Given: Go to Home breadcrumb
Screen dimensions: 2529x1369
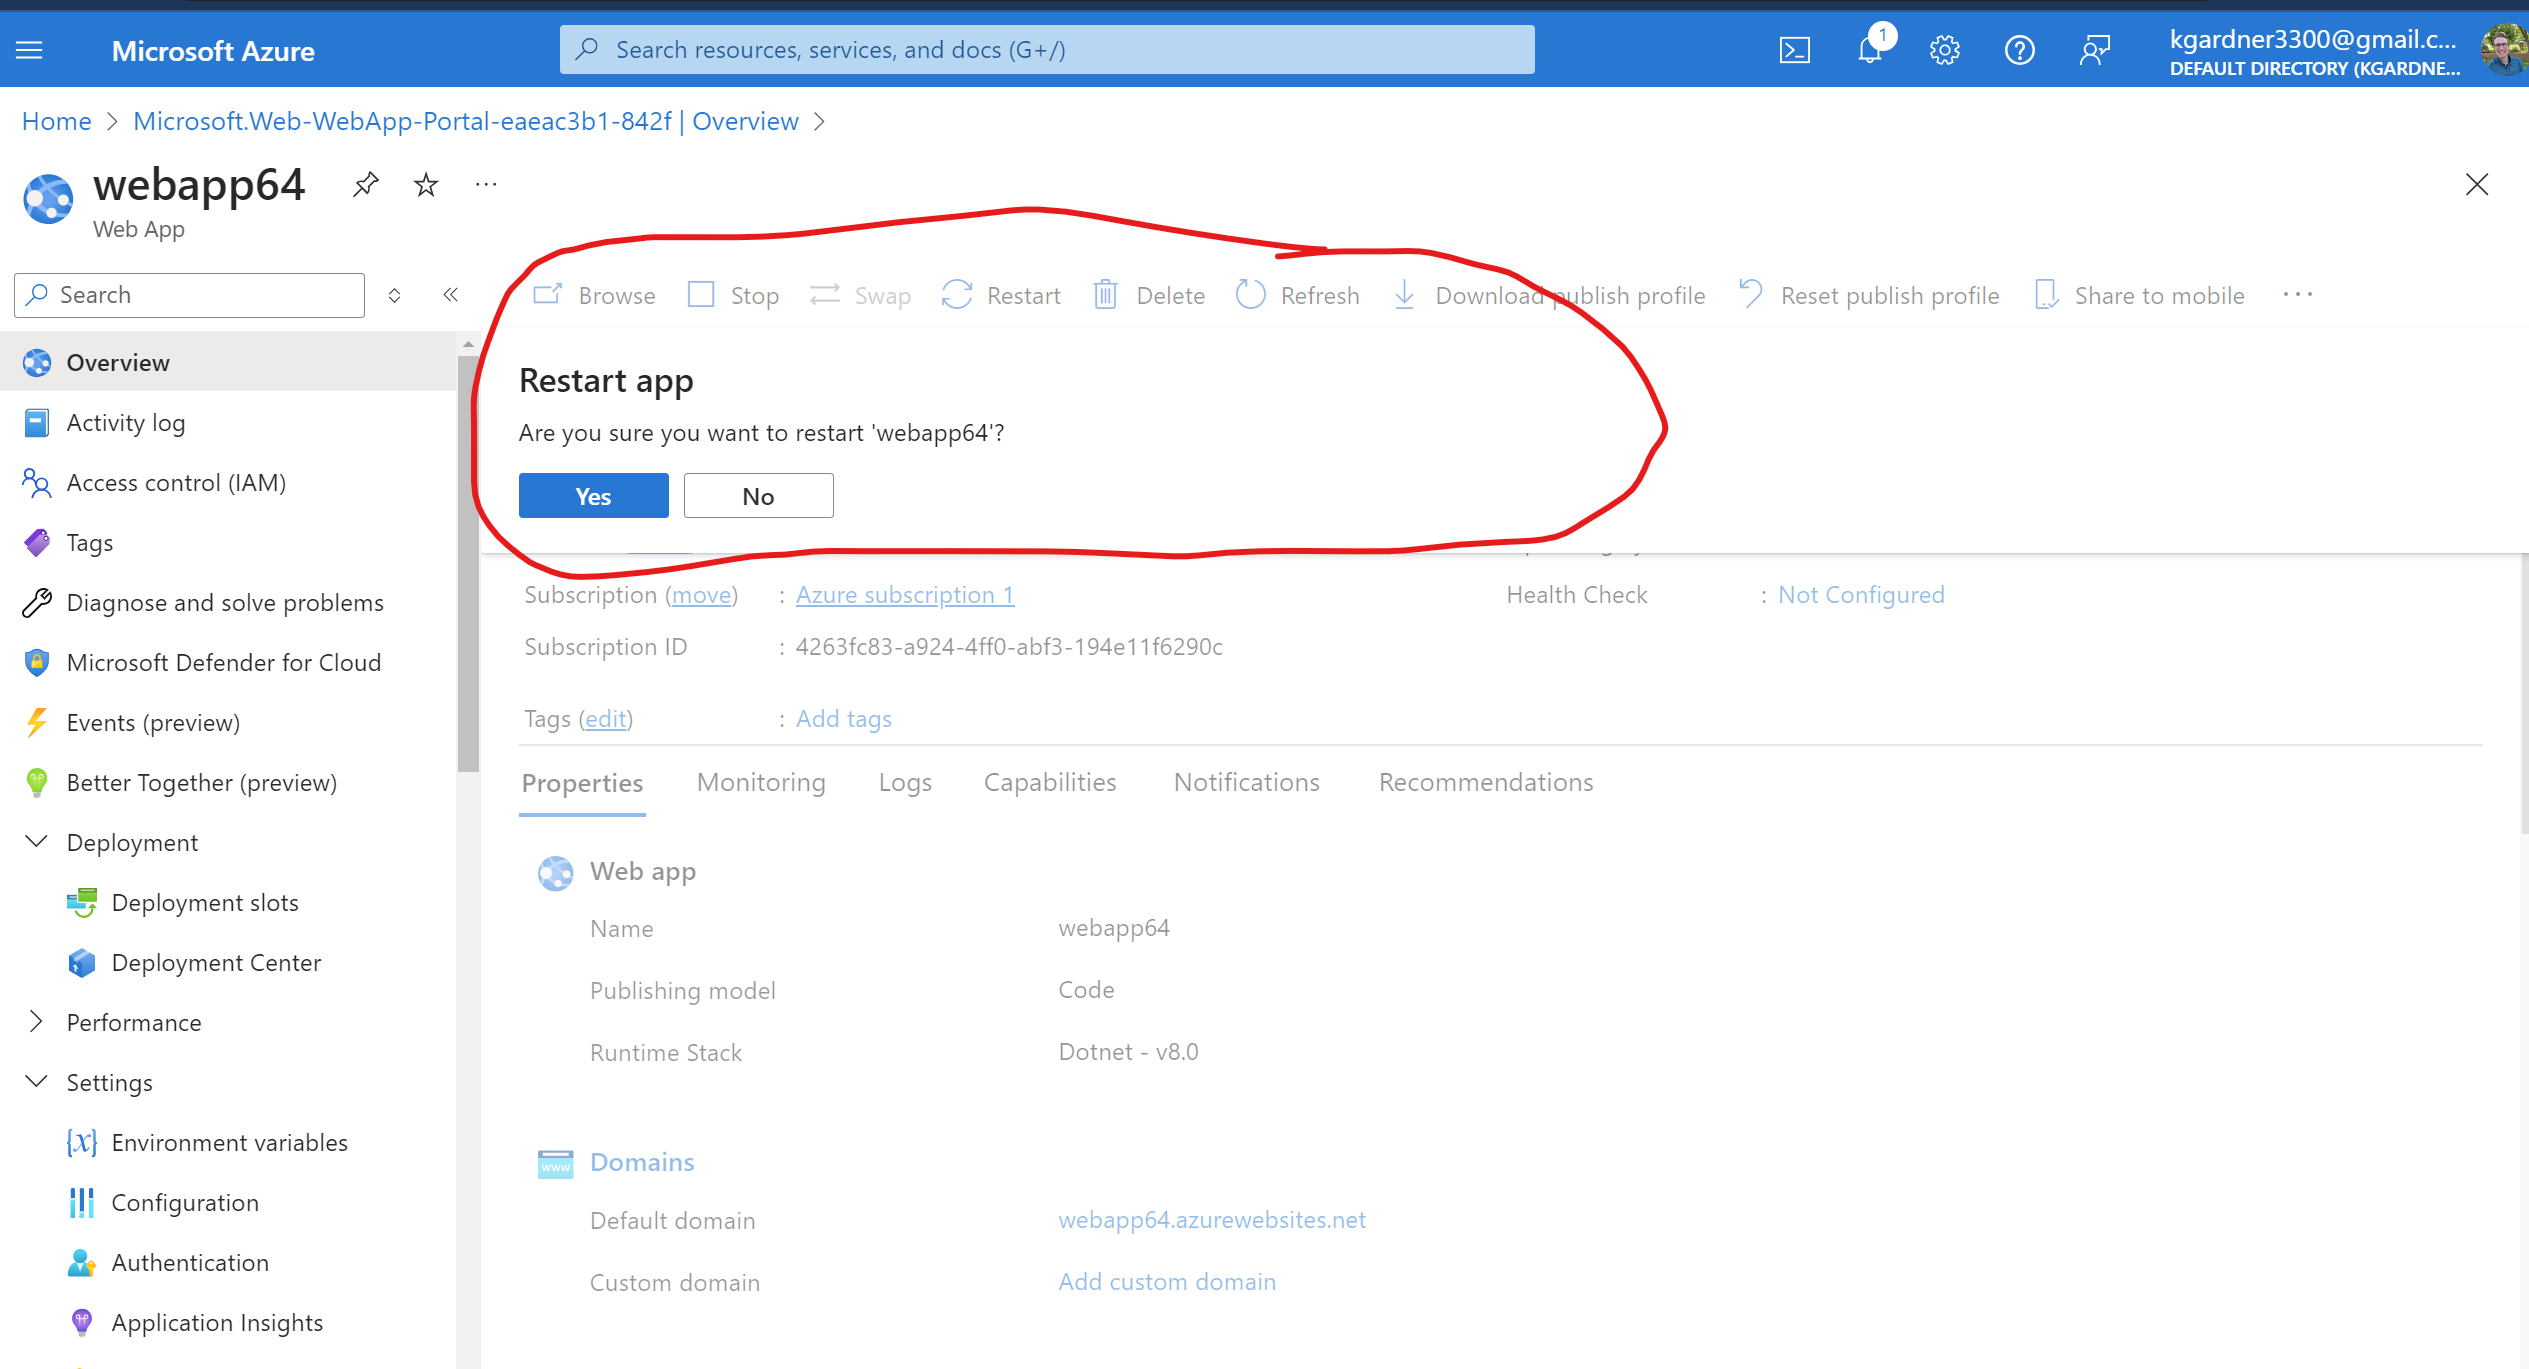Looking at the screenshot, I should point(57,121).
